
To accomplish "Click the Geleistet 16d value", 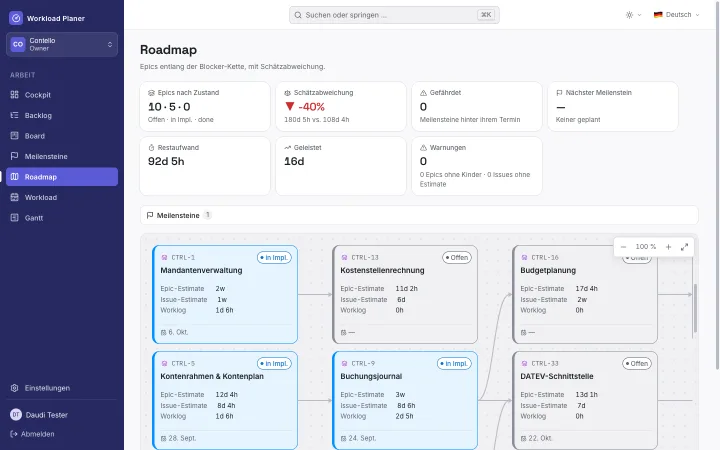I will pyautogui.click(x=294, y=162).
